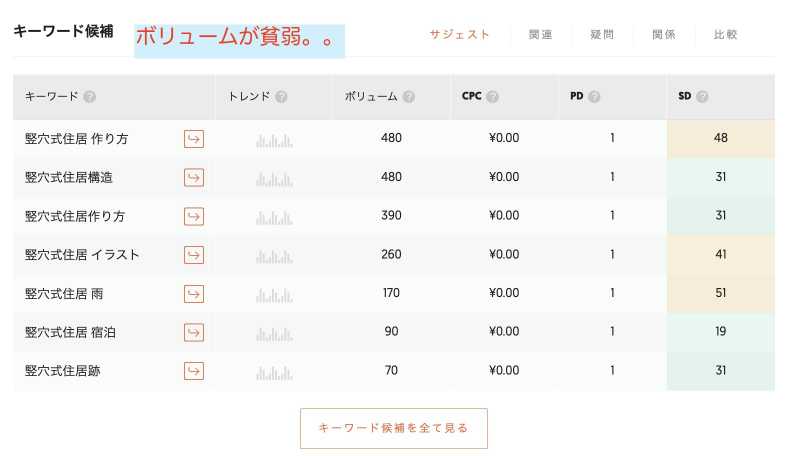Click help icon next to トレンド header
Viewport: 796px width, 456px height.
click(x=281, y=97)
